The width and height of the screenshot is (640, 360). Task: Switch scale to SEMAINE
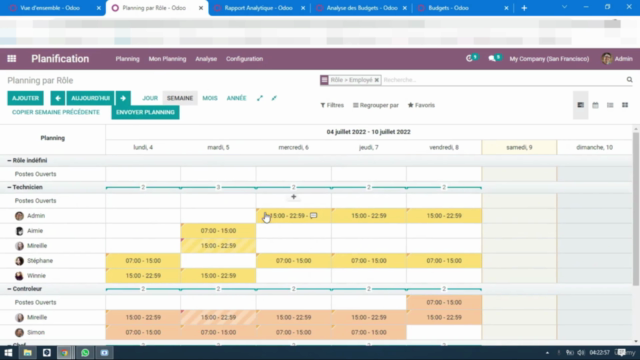[180, 98]
